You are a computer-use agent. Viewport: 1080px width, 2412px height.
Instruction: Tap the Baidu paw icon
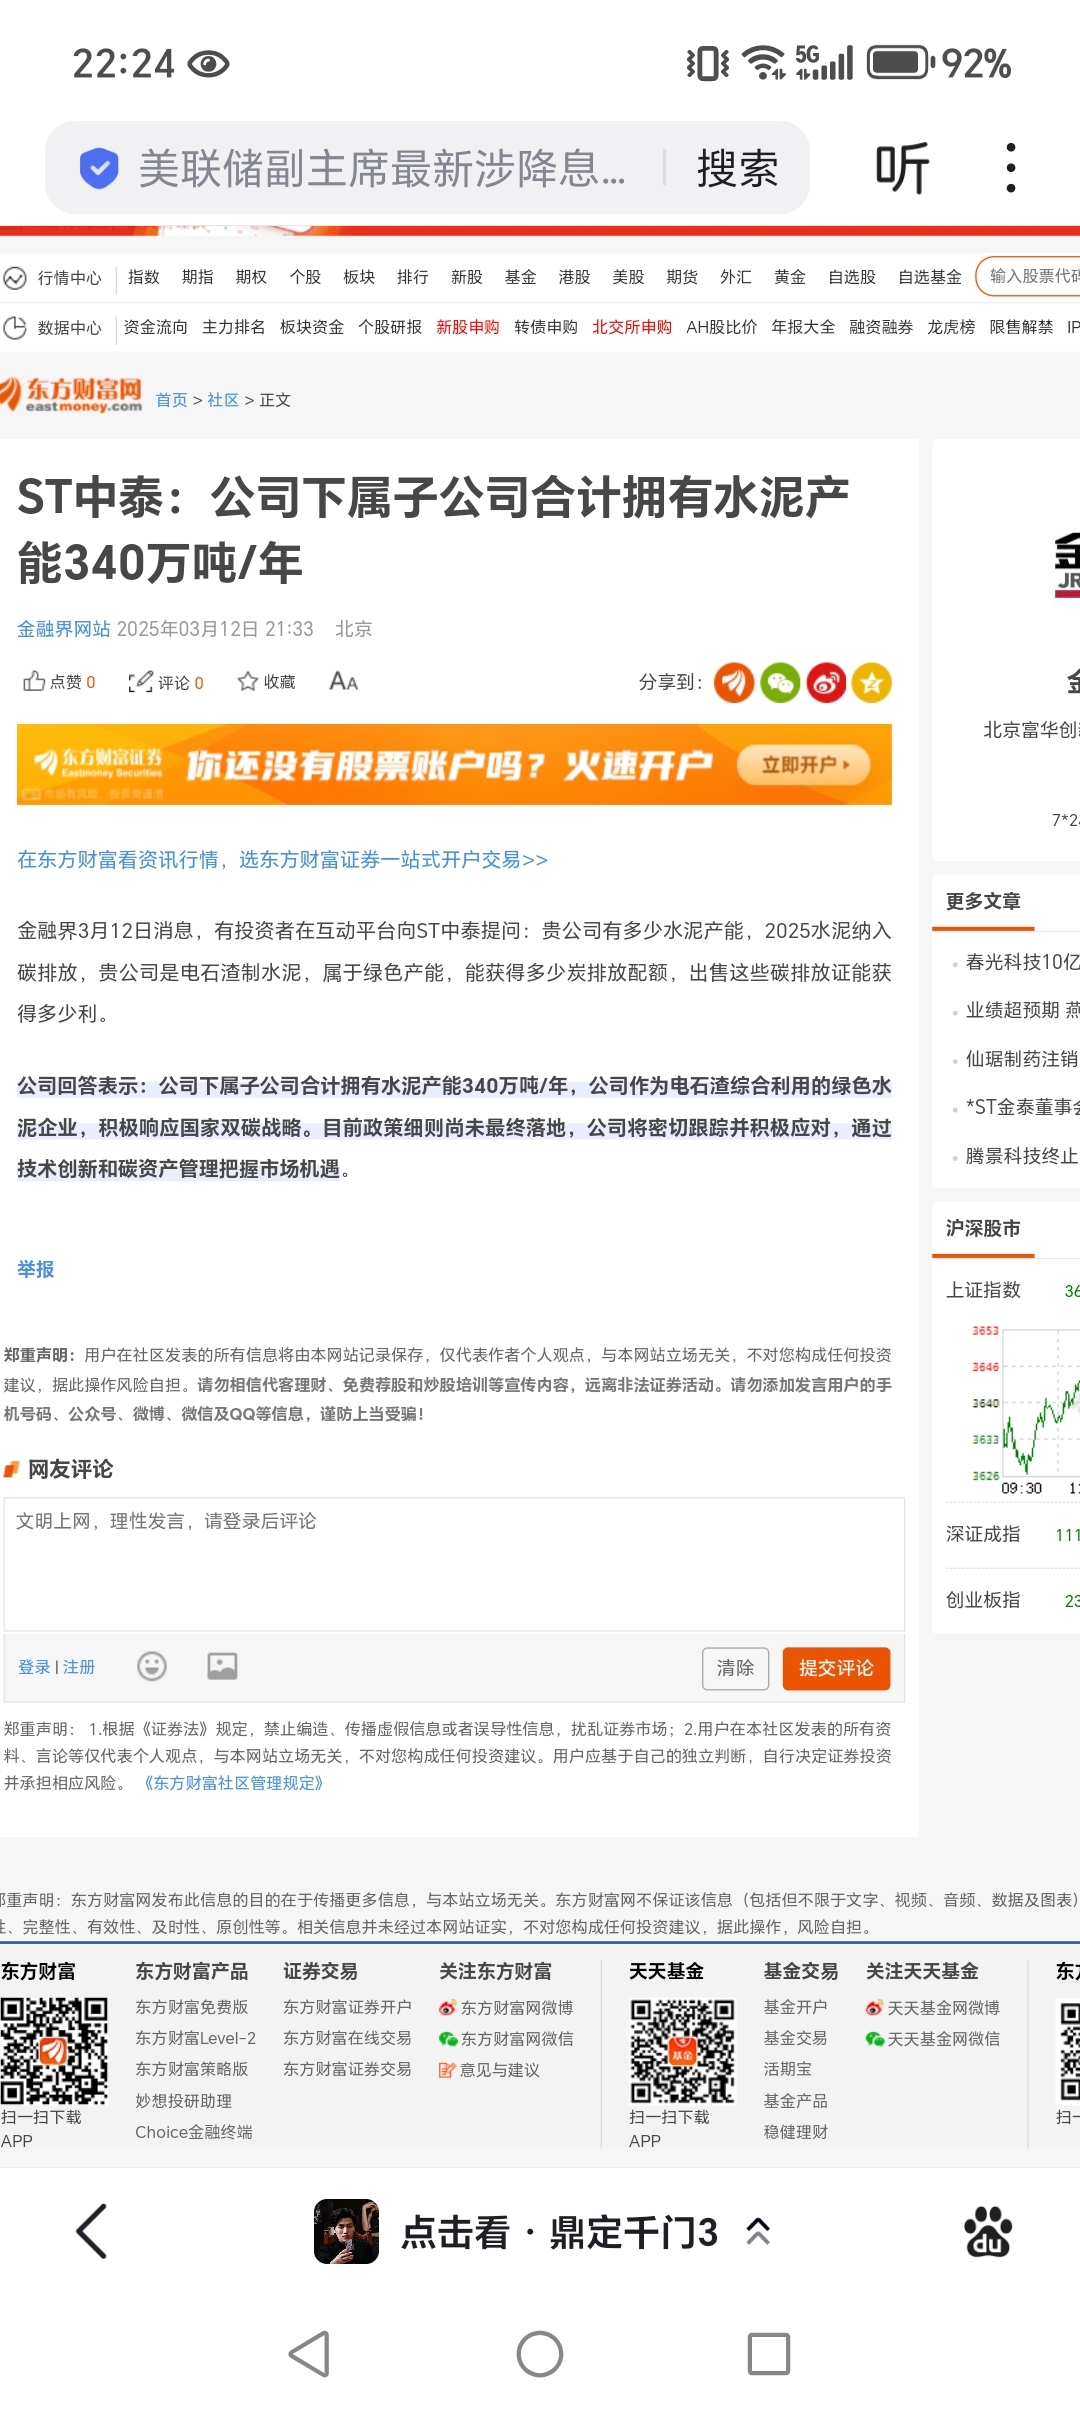pyautogui.click(x=988, y=2231)
